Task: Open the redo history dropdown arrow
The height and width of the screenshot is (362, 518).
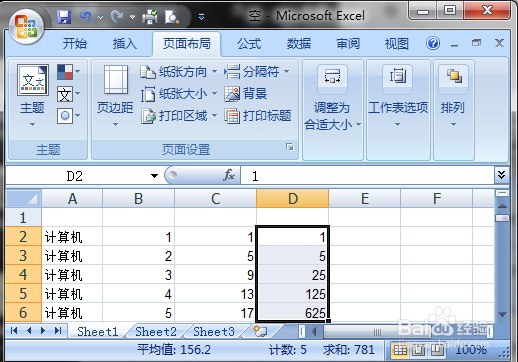Action: point(132,17)
